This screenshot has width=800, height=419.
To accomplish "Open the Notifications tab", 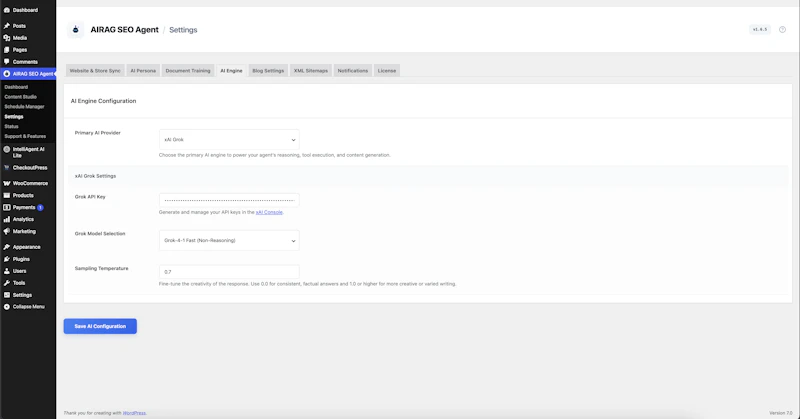I will (x=353, y=70).
